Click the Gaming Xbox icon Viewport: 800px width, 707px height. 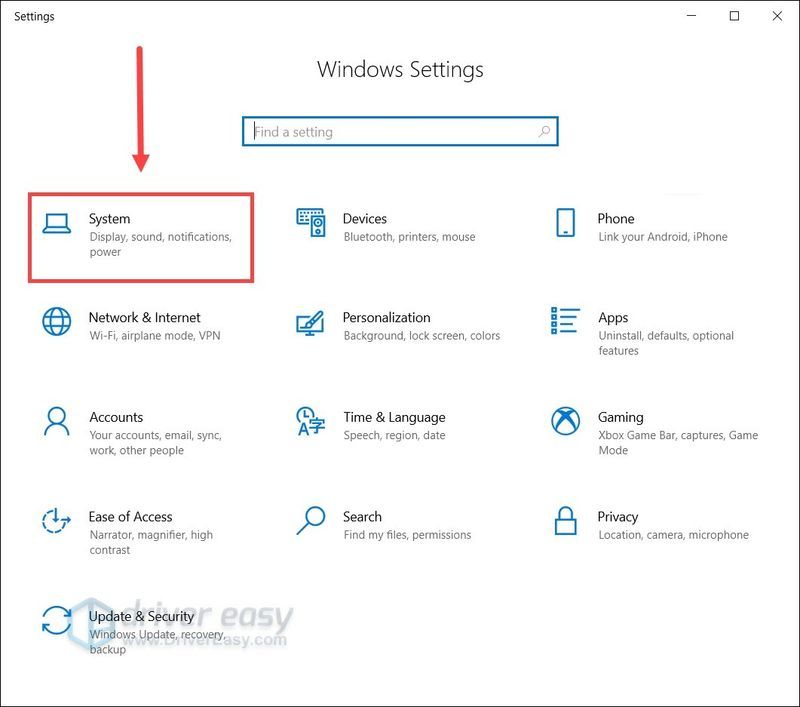(x=565, y=421)
